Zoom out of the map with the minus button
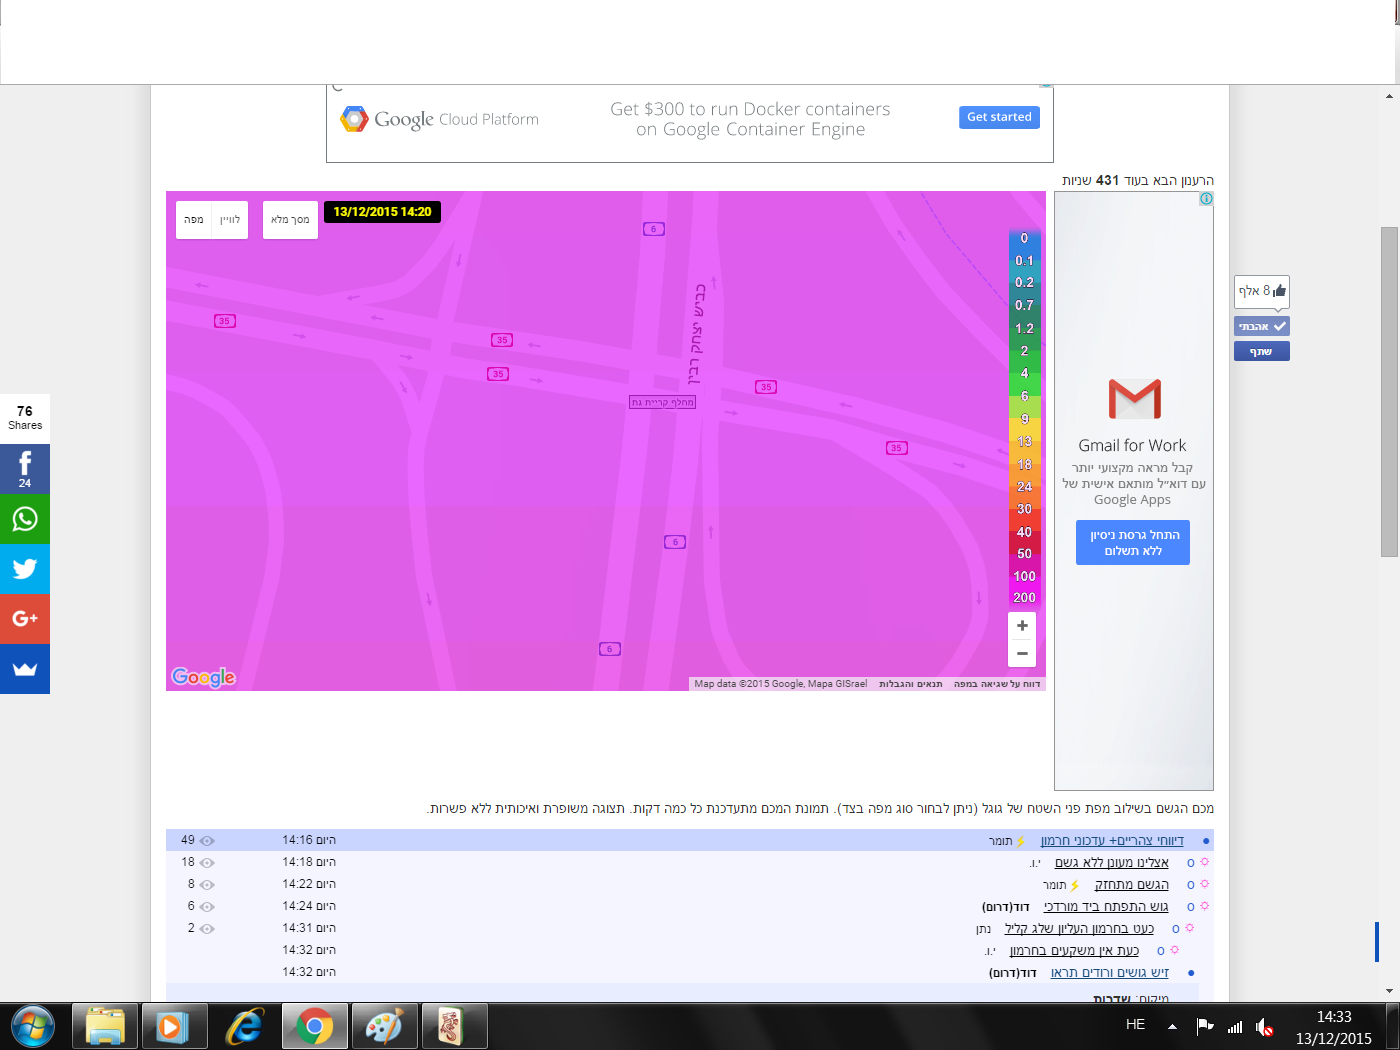The width and height of the screenshot is (1400, 1050). 1022,654
